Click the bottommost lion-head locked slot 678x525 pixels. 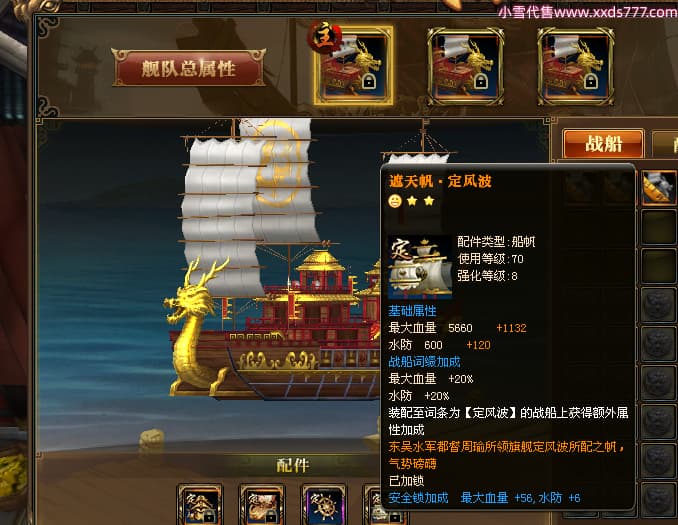click(659, 499)
